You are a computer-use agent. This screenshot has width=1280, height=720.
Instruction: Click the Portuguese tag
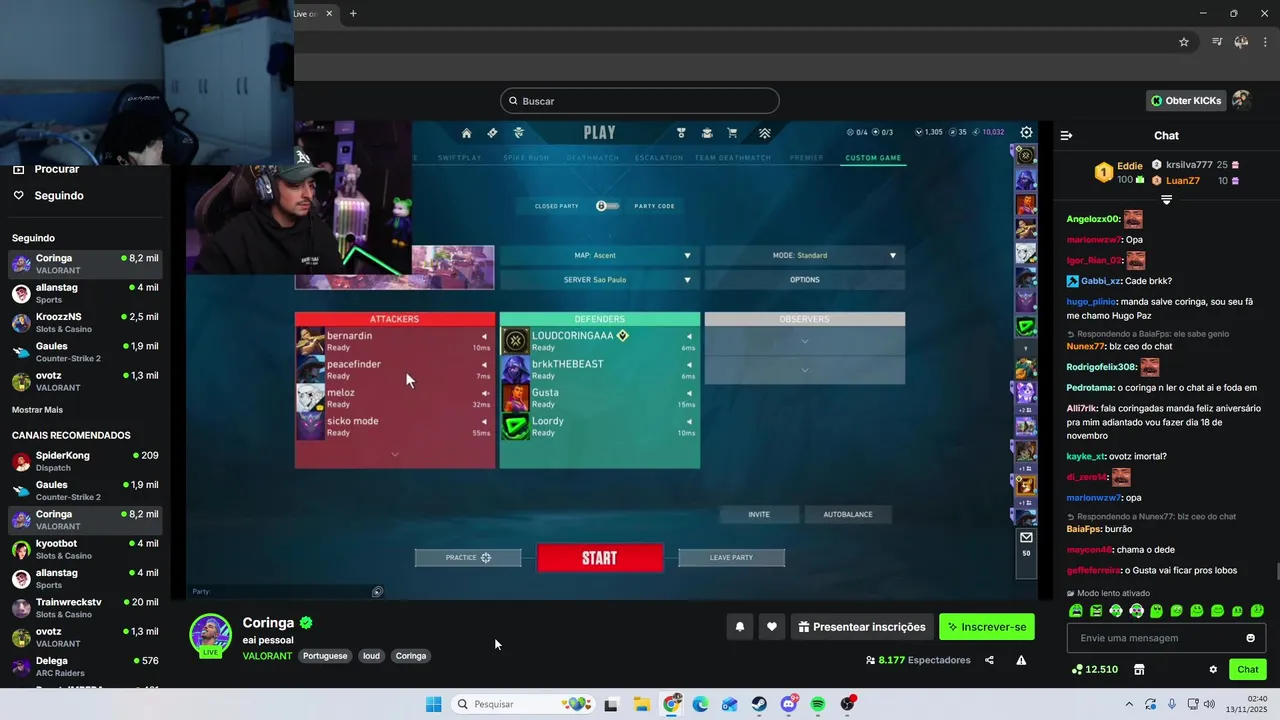(x=326, y=656)
